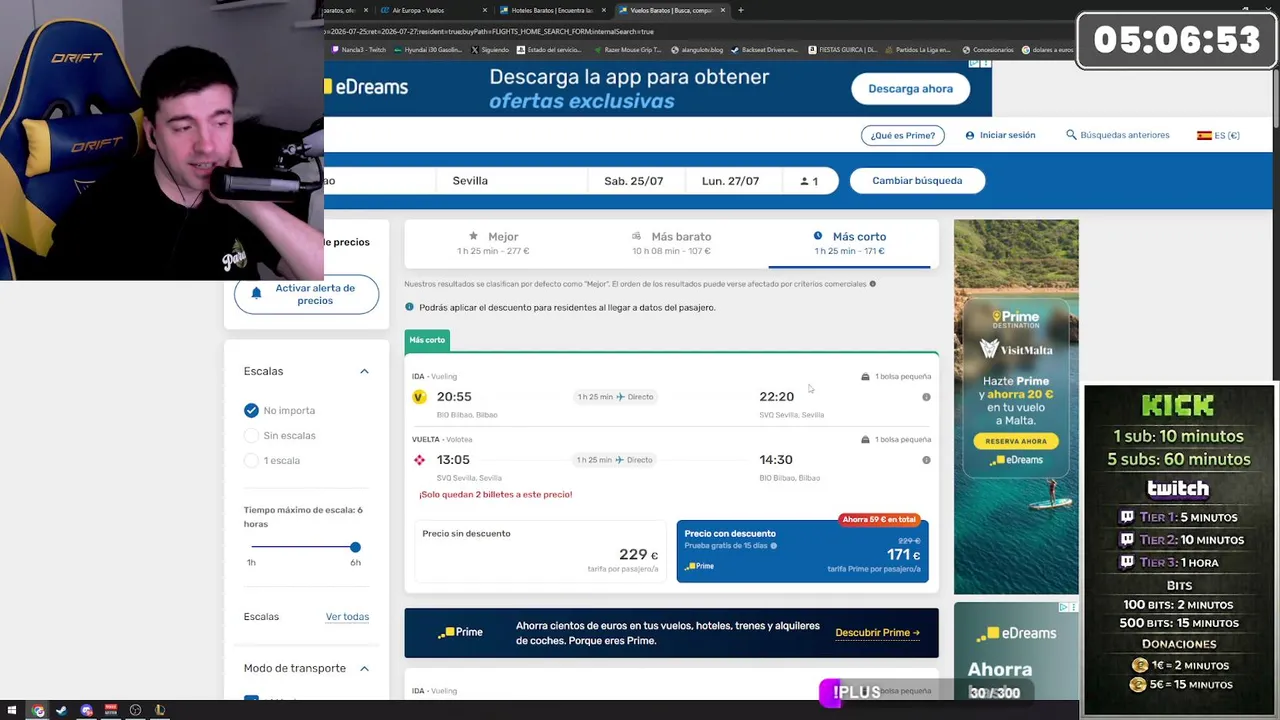Open Chrome from the taskbar
The image size is (1280, 720).
(x=38, y=711)
